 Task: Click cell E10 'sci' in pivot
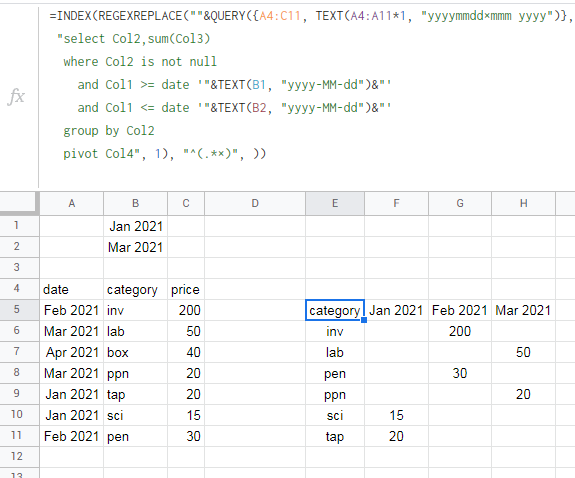335,415
